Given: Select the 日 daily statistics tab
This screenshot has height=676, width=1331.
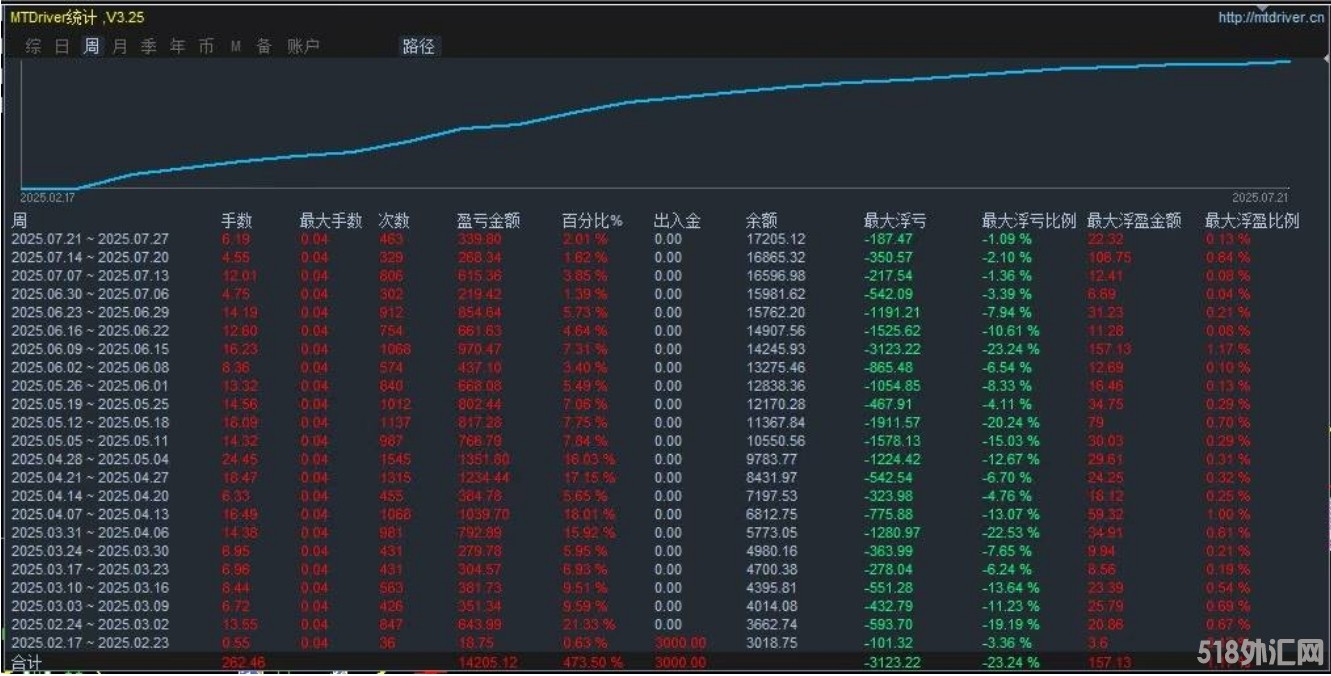Looking at the screenshot, I should (62, 46).
